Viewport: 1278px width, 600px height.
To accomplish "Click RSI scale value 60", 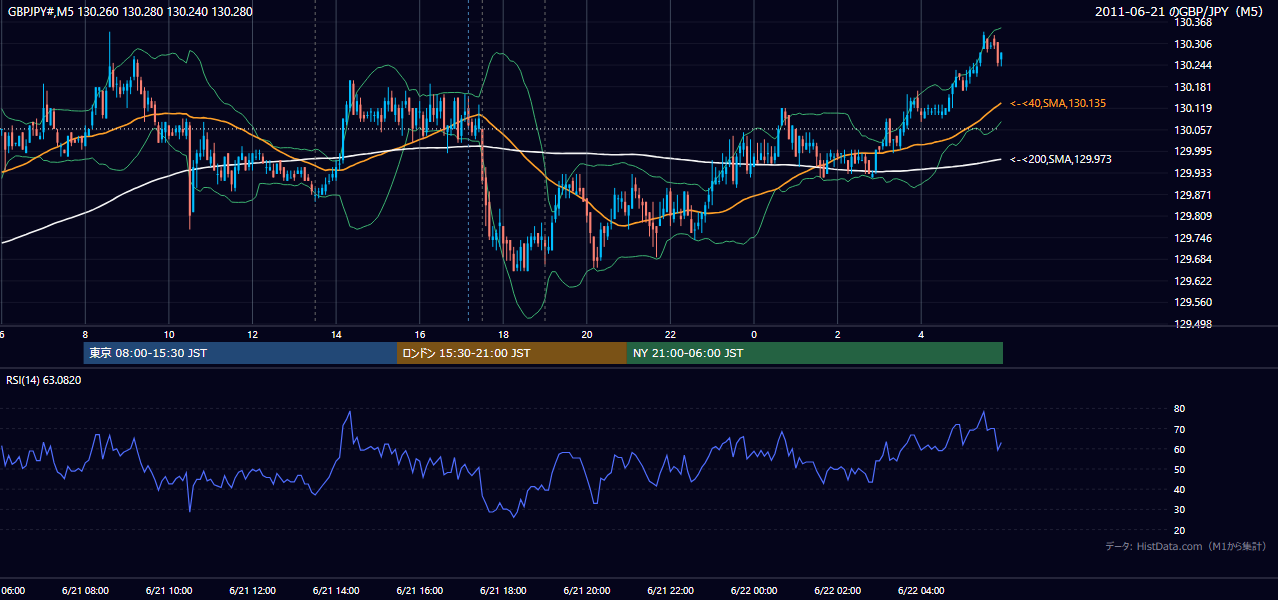I will (1180, 449).
